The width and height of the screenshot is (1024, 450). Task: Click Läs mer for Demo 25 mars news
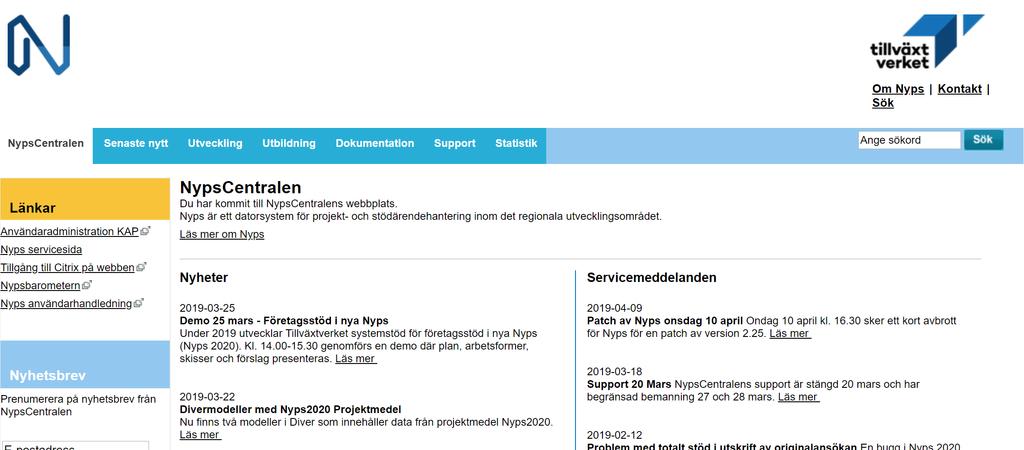pyautogui.click(x=356, y=359)
